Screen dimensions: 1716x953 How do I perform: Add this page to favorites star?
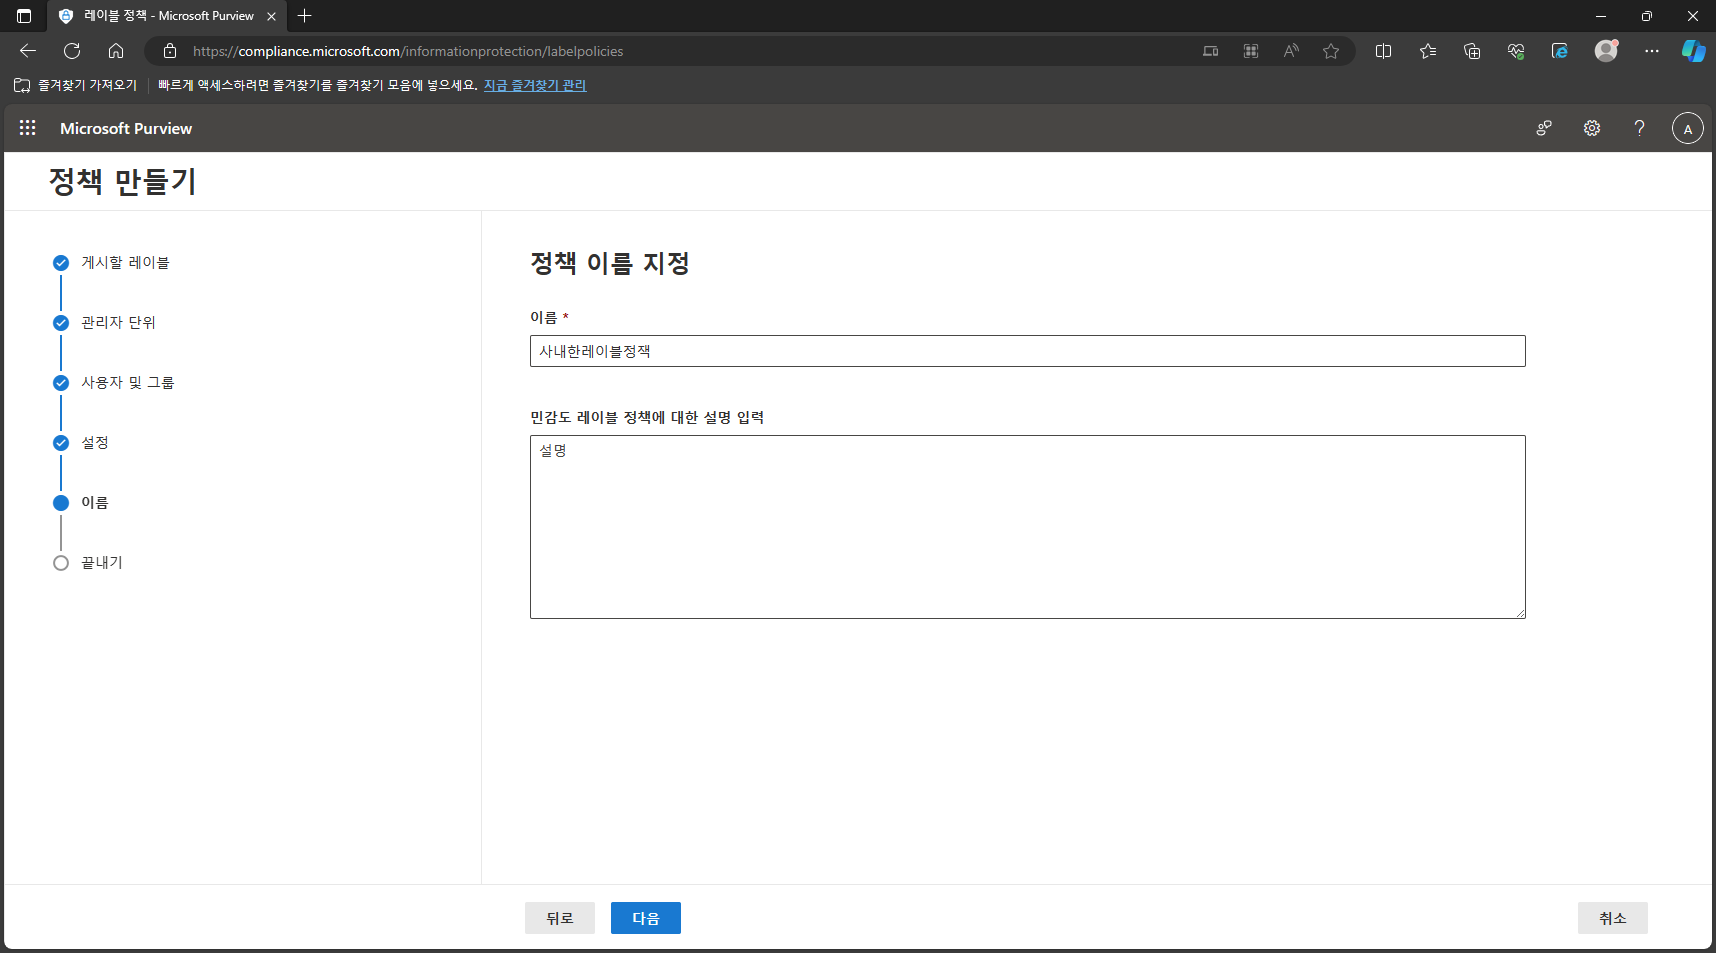pyautogui.click(x=1331, y=51)
